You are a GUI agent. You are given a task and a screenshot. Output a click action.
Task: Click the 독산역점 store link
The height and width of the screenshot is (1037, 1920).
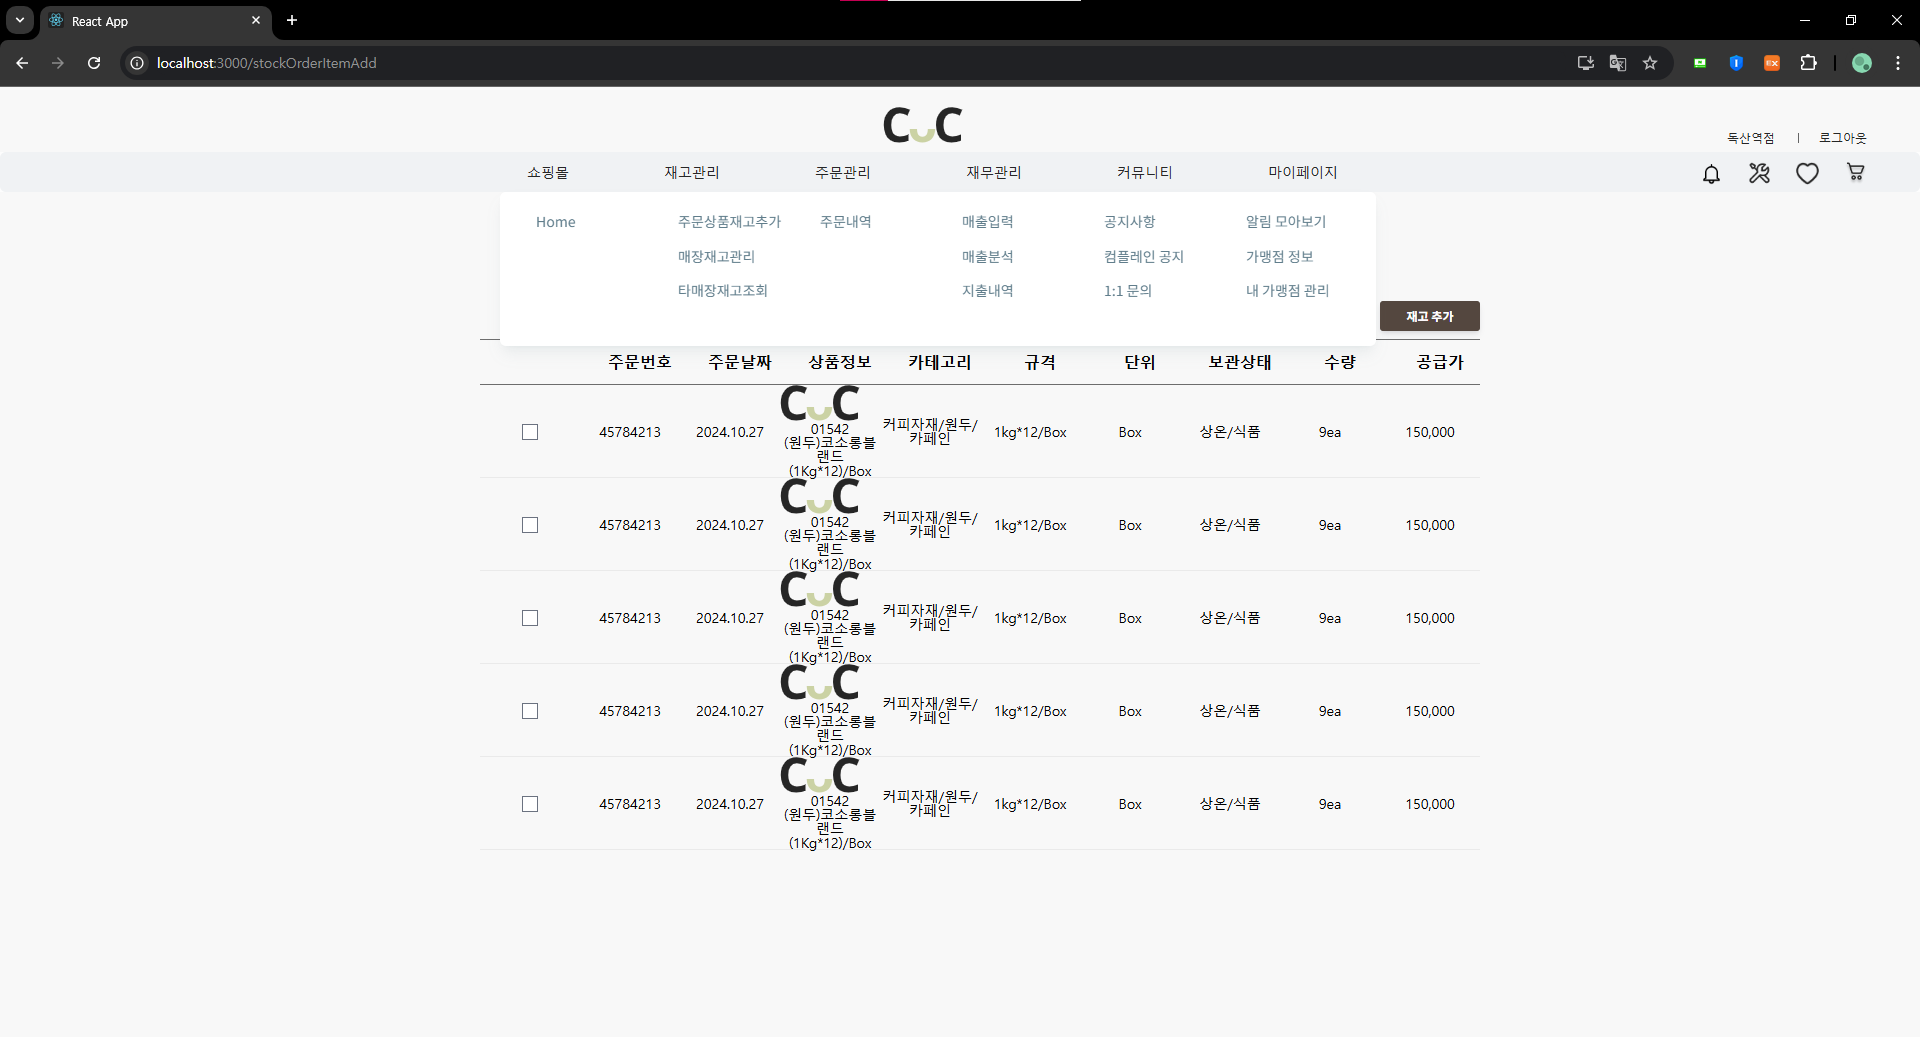tap(1751, 138)
